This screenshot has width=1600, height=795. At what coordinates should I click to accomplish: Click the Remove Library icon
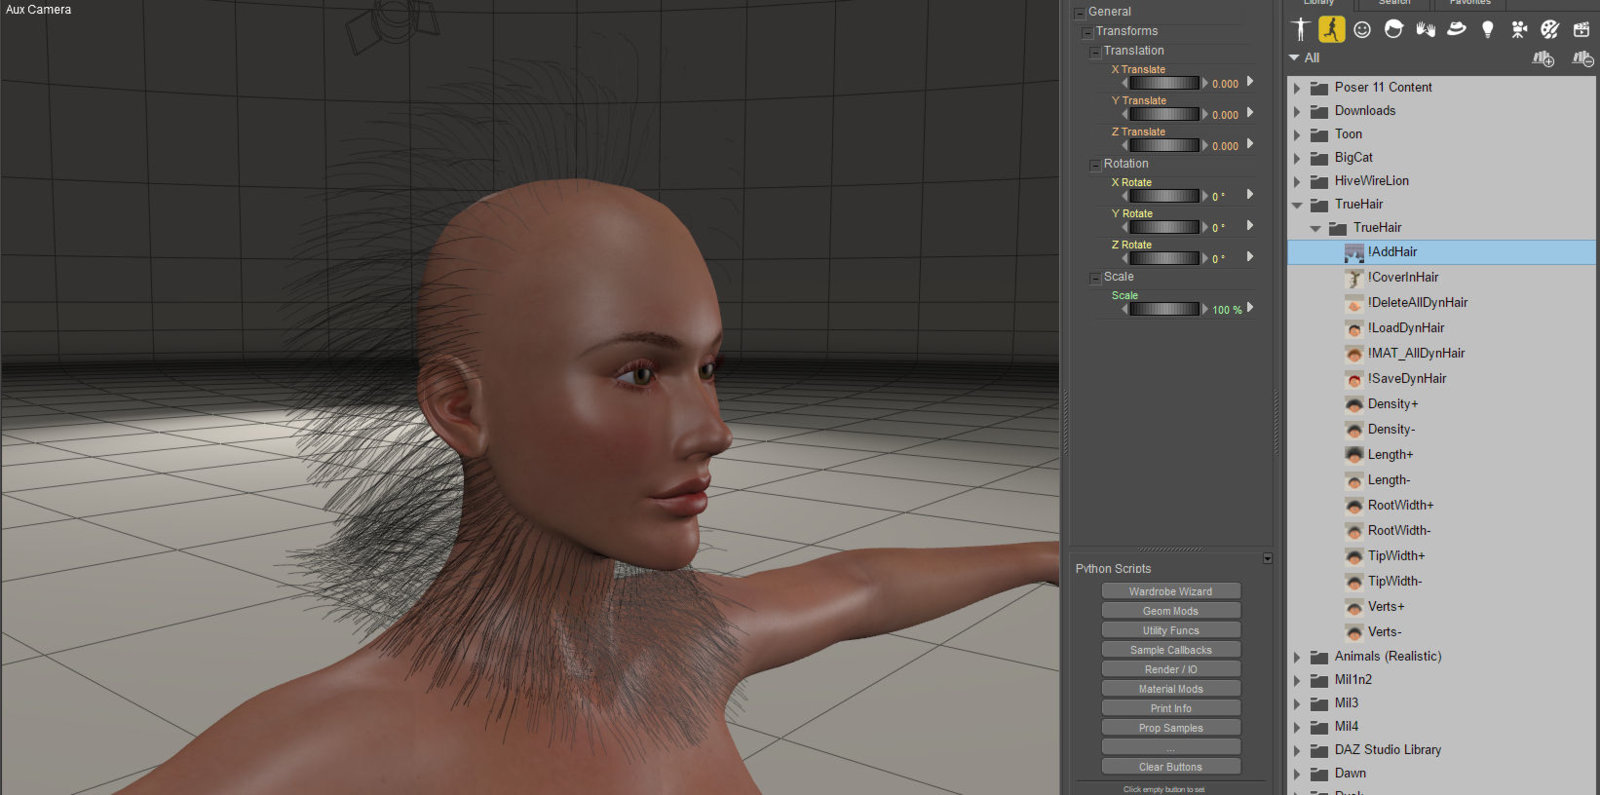point(1582,59)
